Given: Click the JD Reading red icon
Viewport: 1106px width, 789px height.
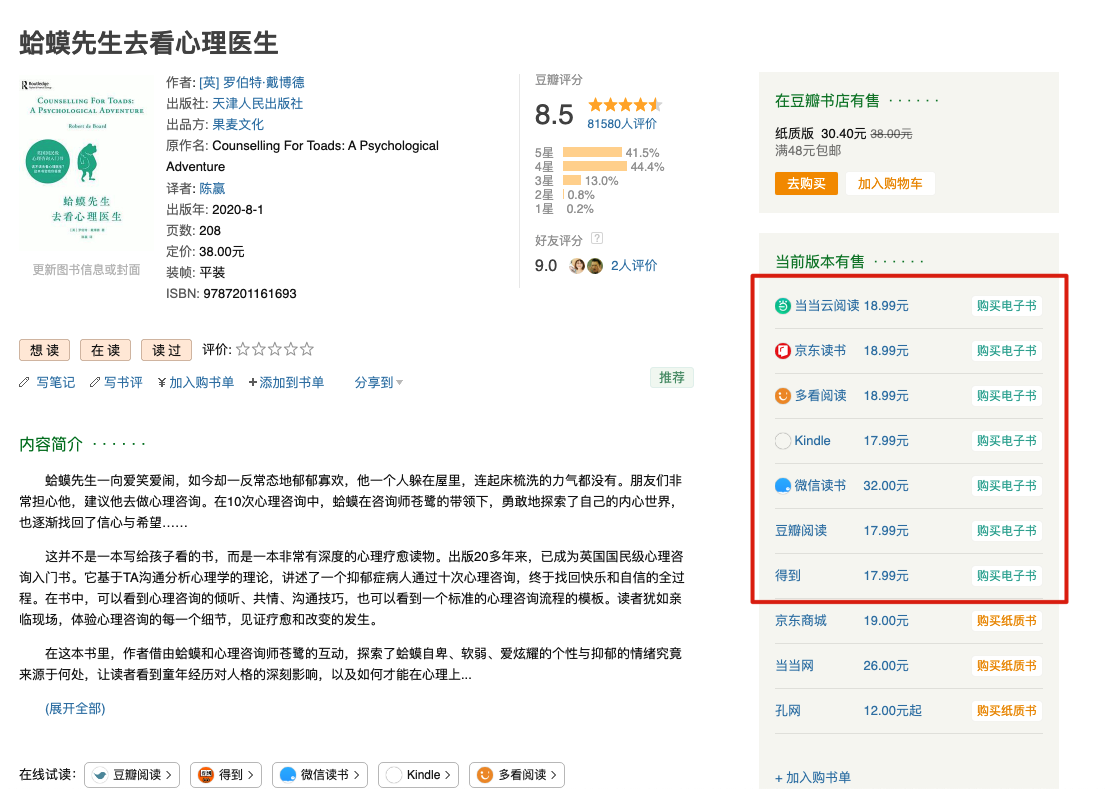Looking at the screenshot, I should [x=783, y=351].
